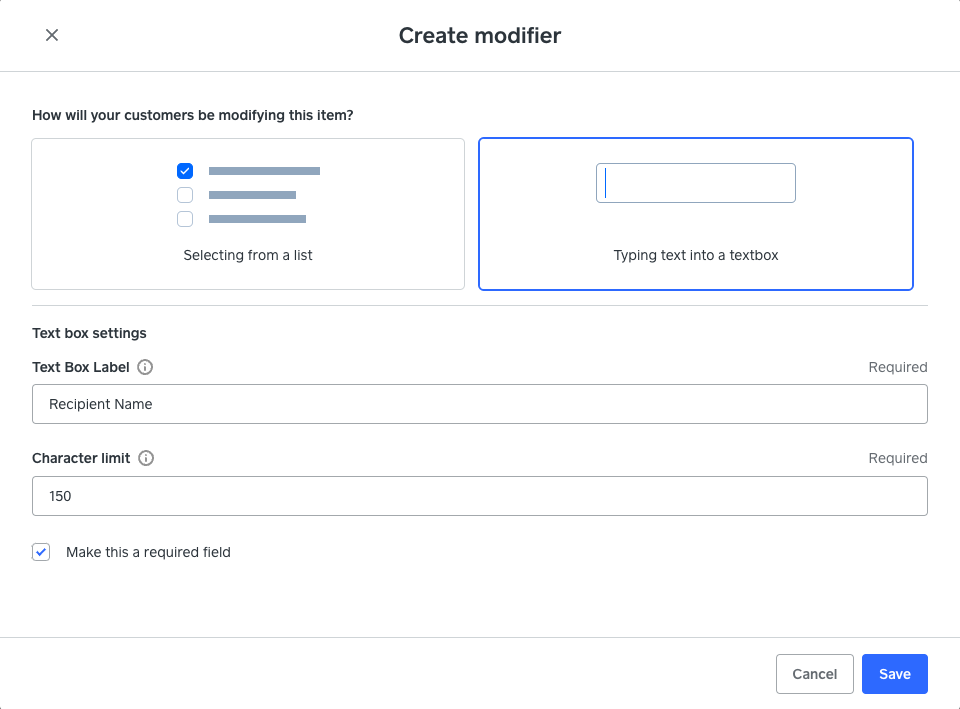This screenshot has width=960, height=709.
Task: Click the Text Box Label info icon
Action: pyautogui.click(x=145, y=367)
